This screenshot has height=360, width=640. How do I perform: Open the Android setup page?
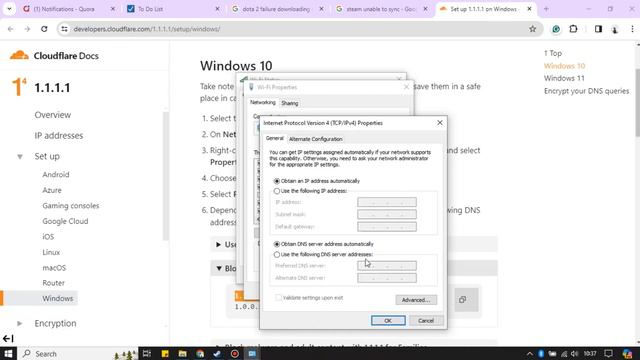point(56,175)
